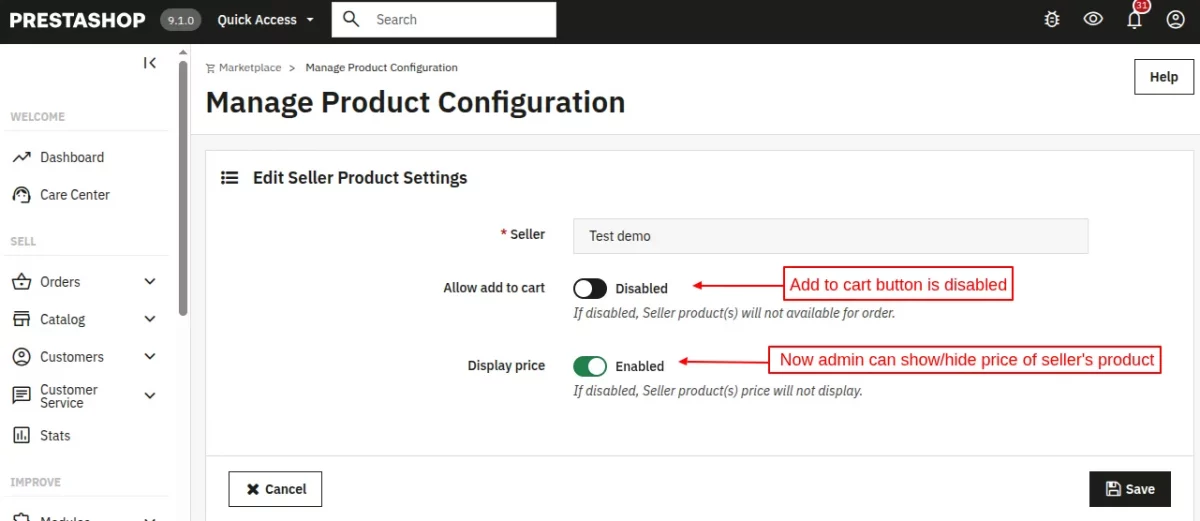This screenshot has width=1200, height=521.
Task: Click the Care Center headset icon
Action: click(21, 195)
